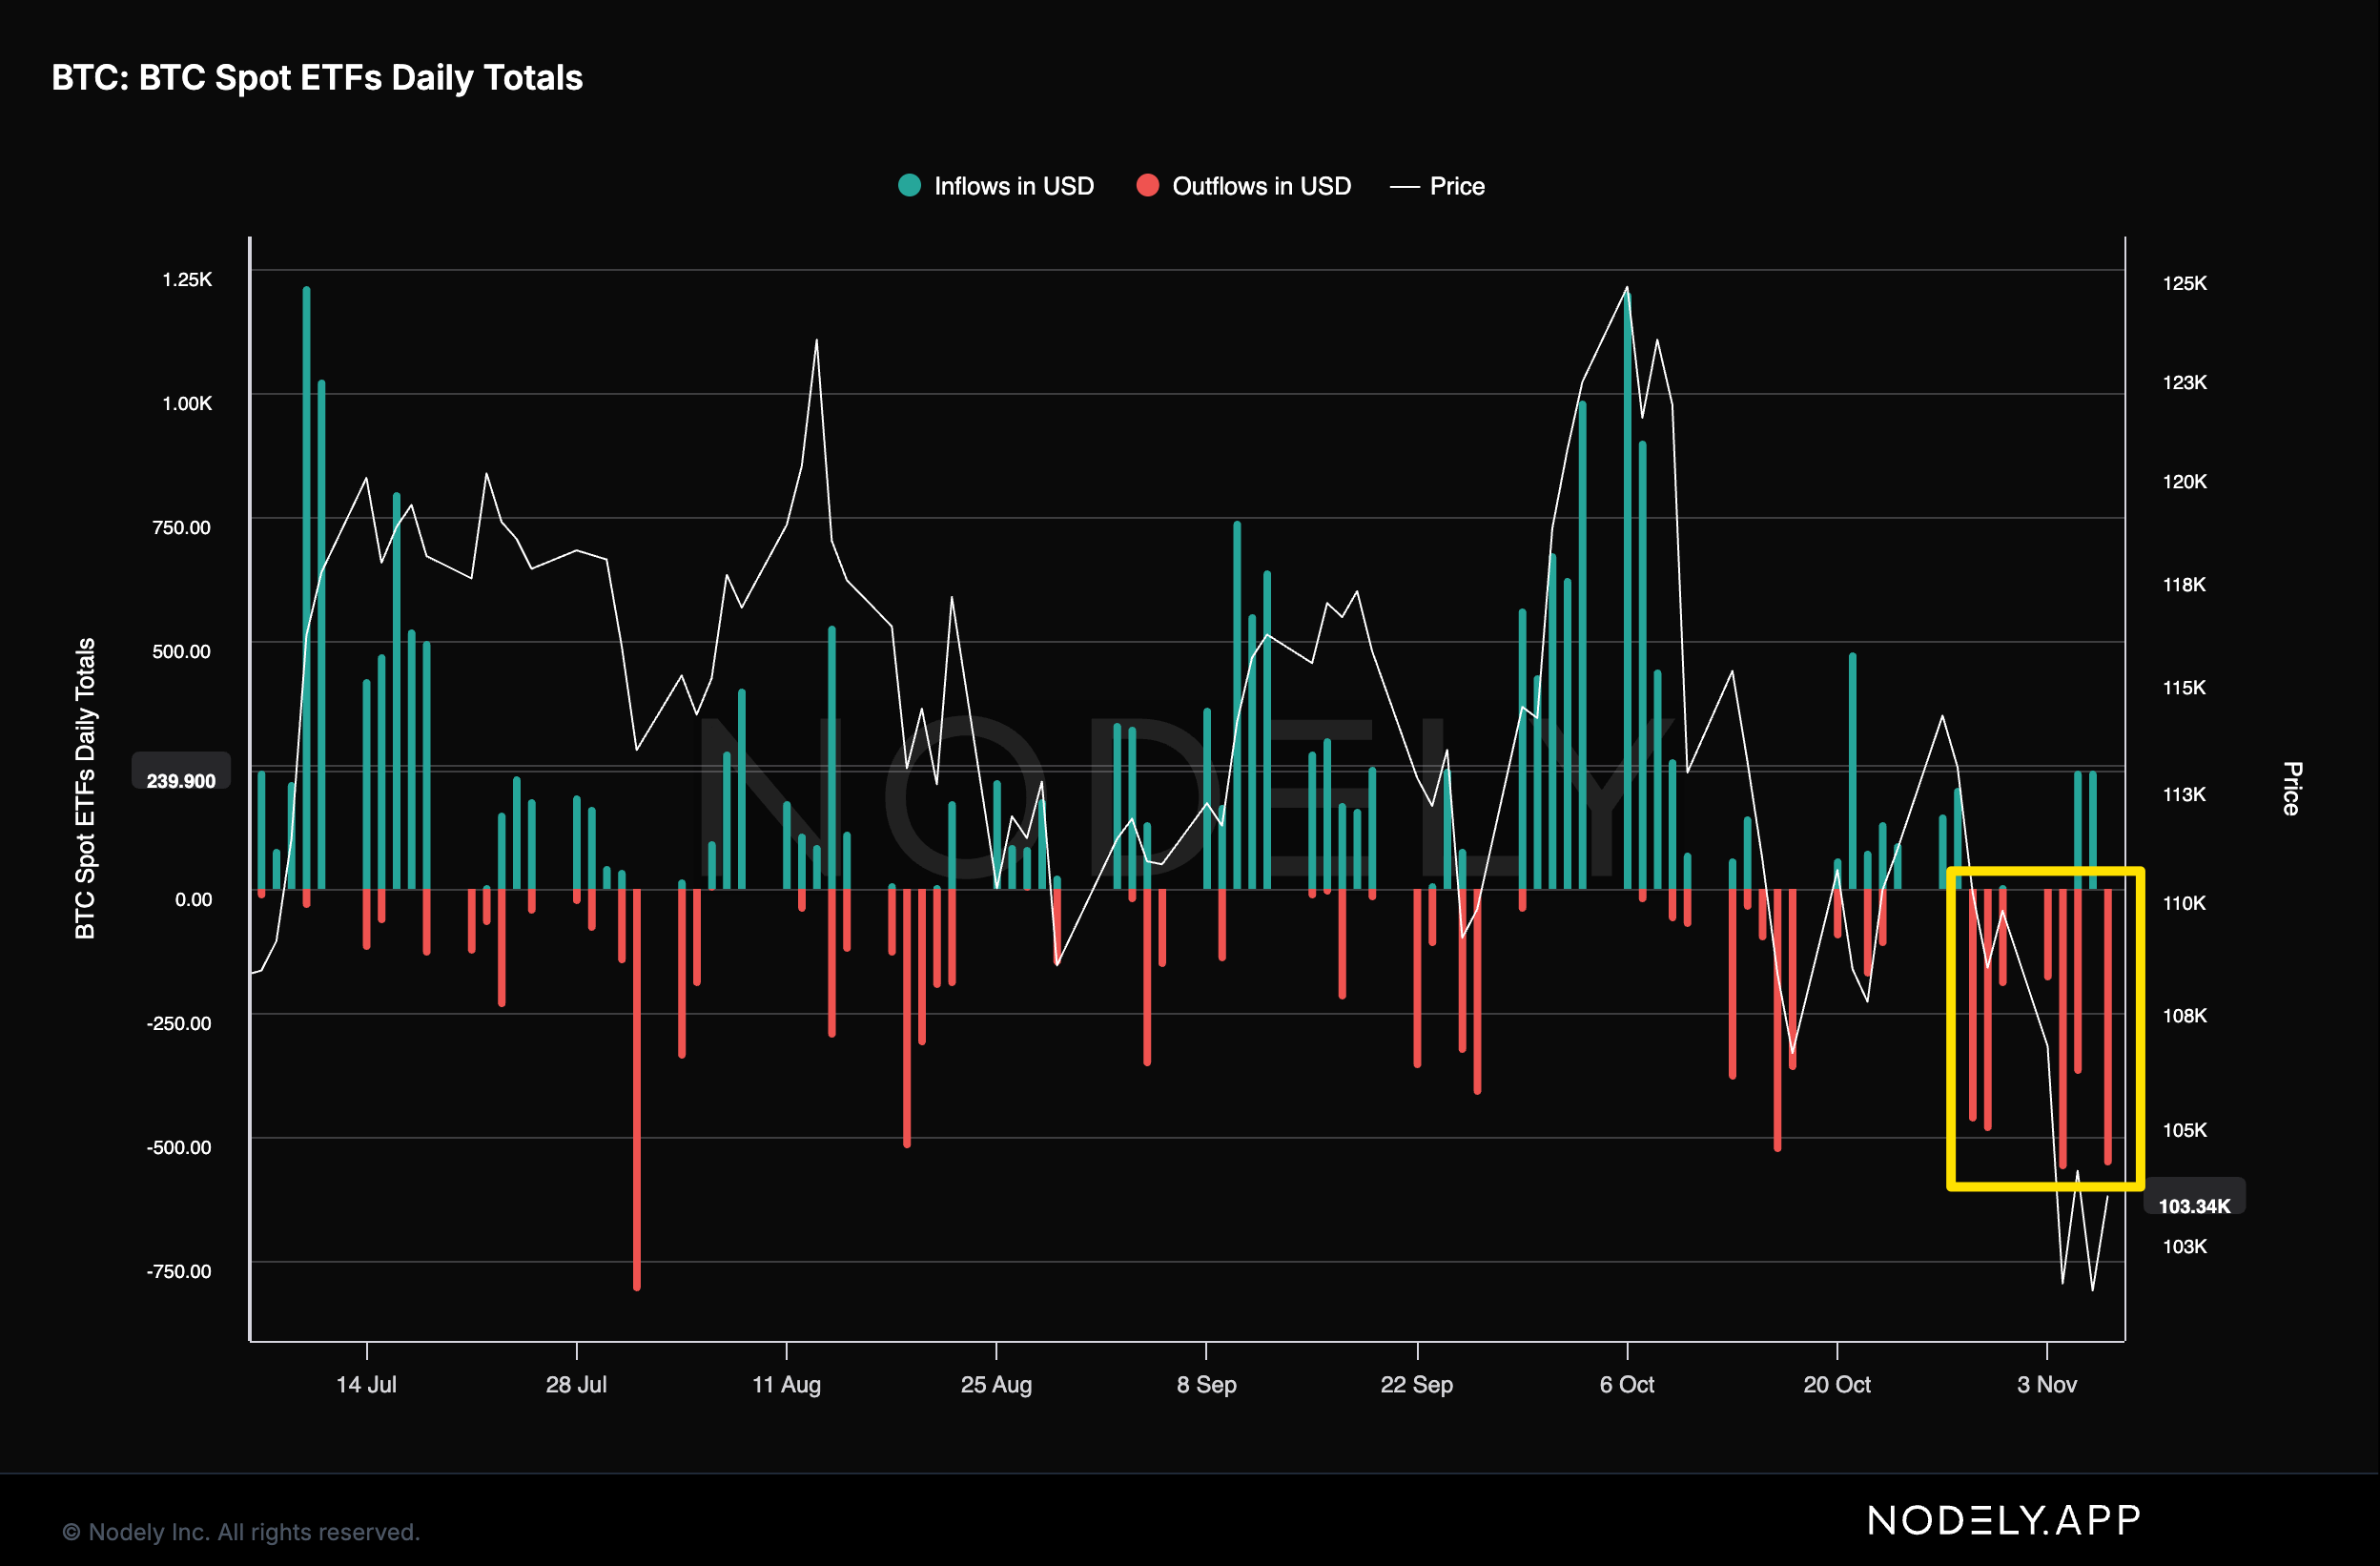Click the Nodely Inc. copyright text

pyautogui.click(x=241, y=1532)
